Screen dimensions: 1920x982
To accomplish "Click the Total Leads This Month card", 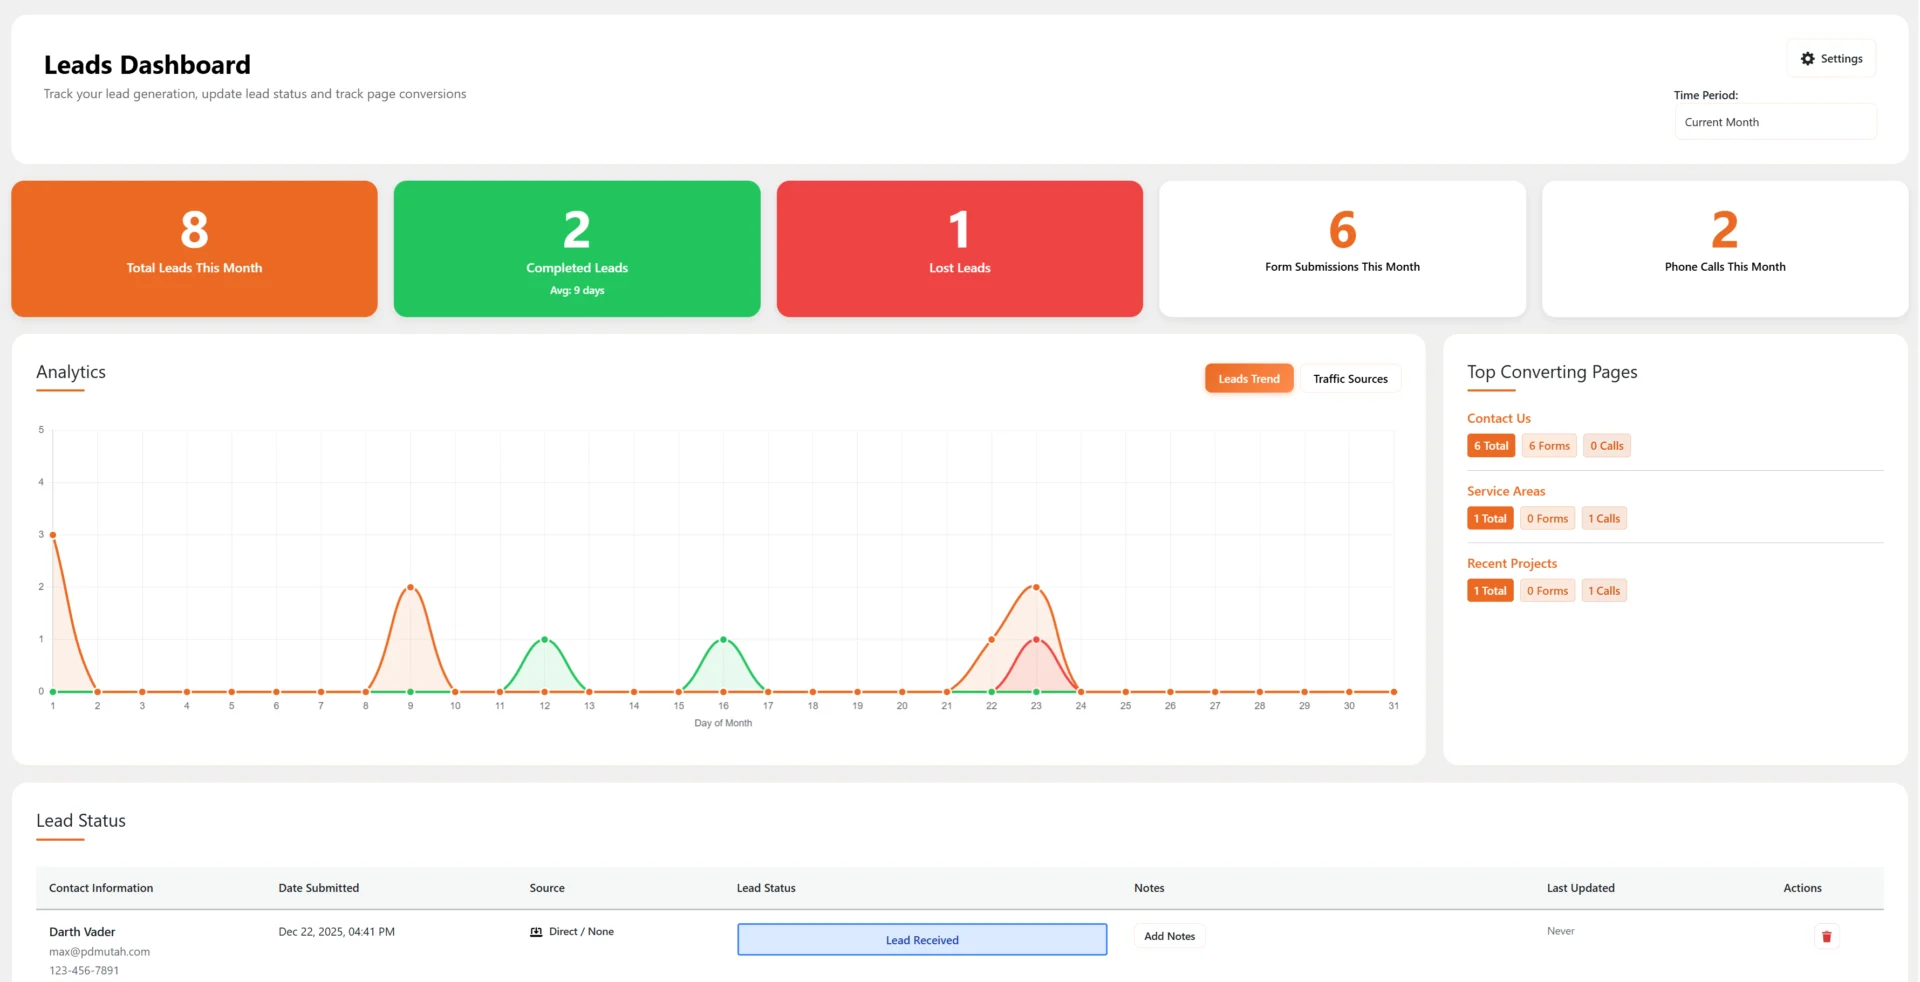I will pos(194,249).
